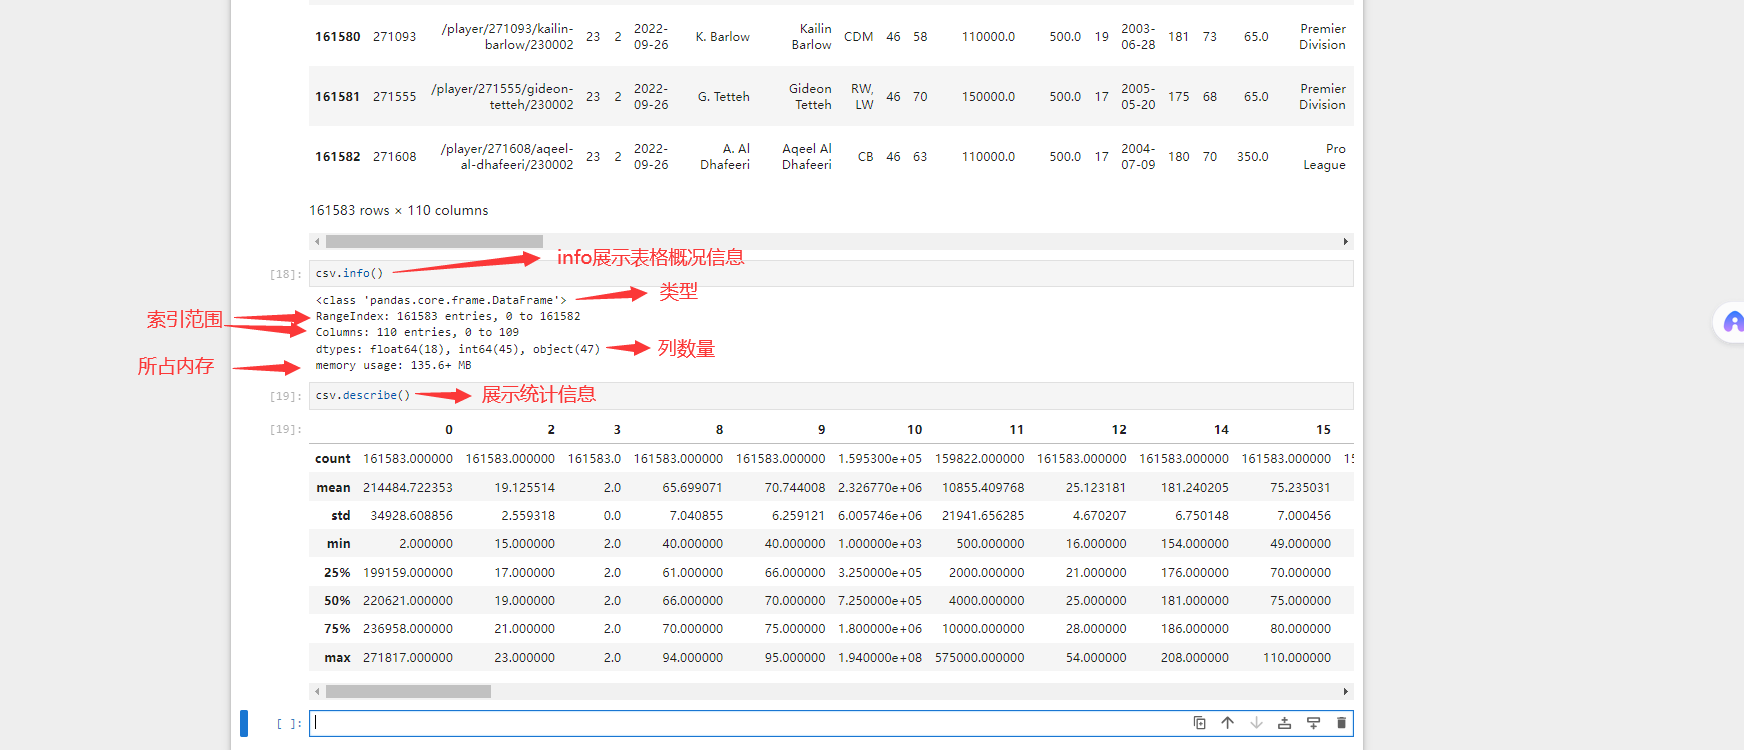
Task: Click the blue collapse bar of active cell
Action: [x=244, y=723]
